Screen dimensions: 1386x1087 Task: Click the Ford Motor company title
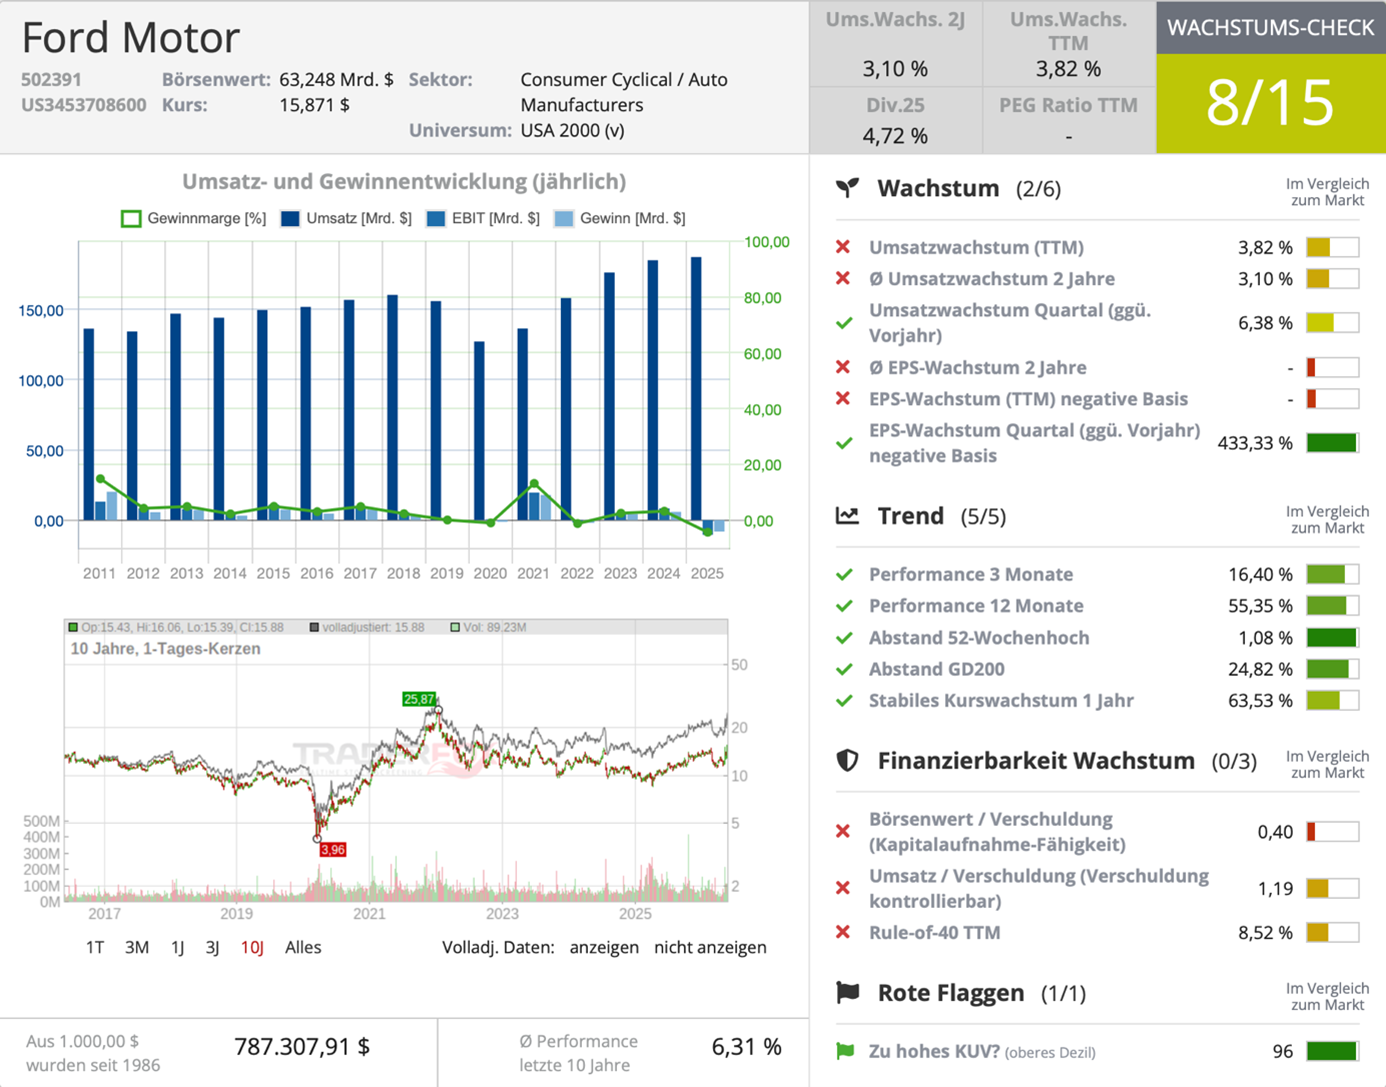[x=131, y=38]
